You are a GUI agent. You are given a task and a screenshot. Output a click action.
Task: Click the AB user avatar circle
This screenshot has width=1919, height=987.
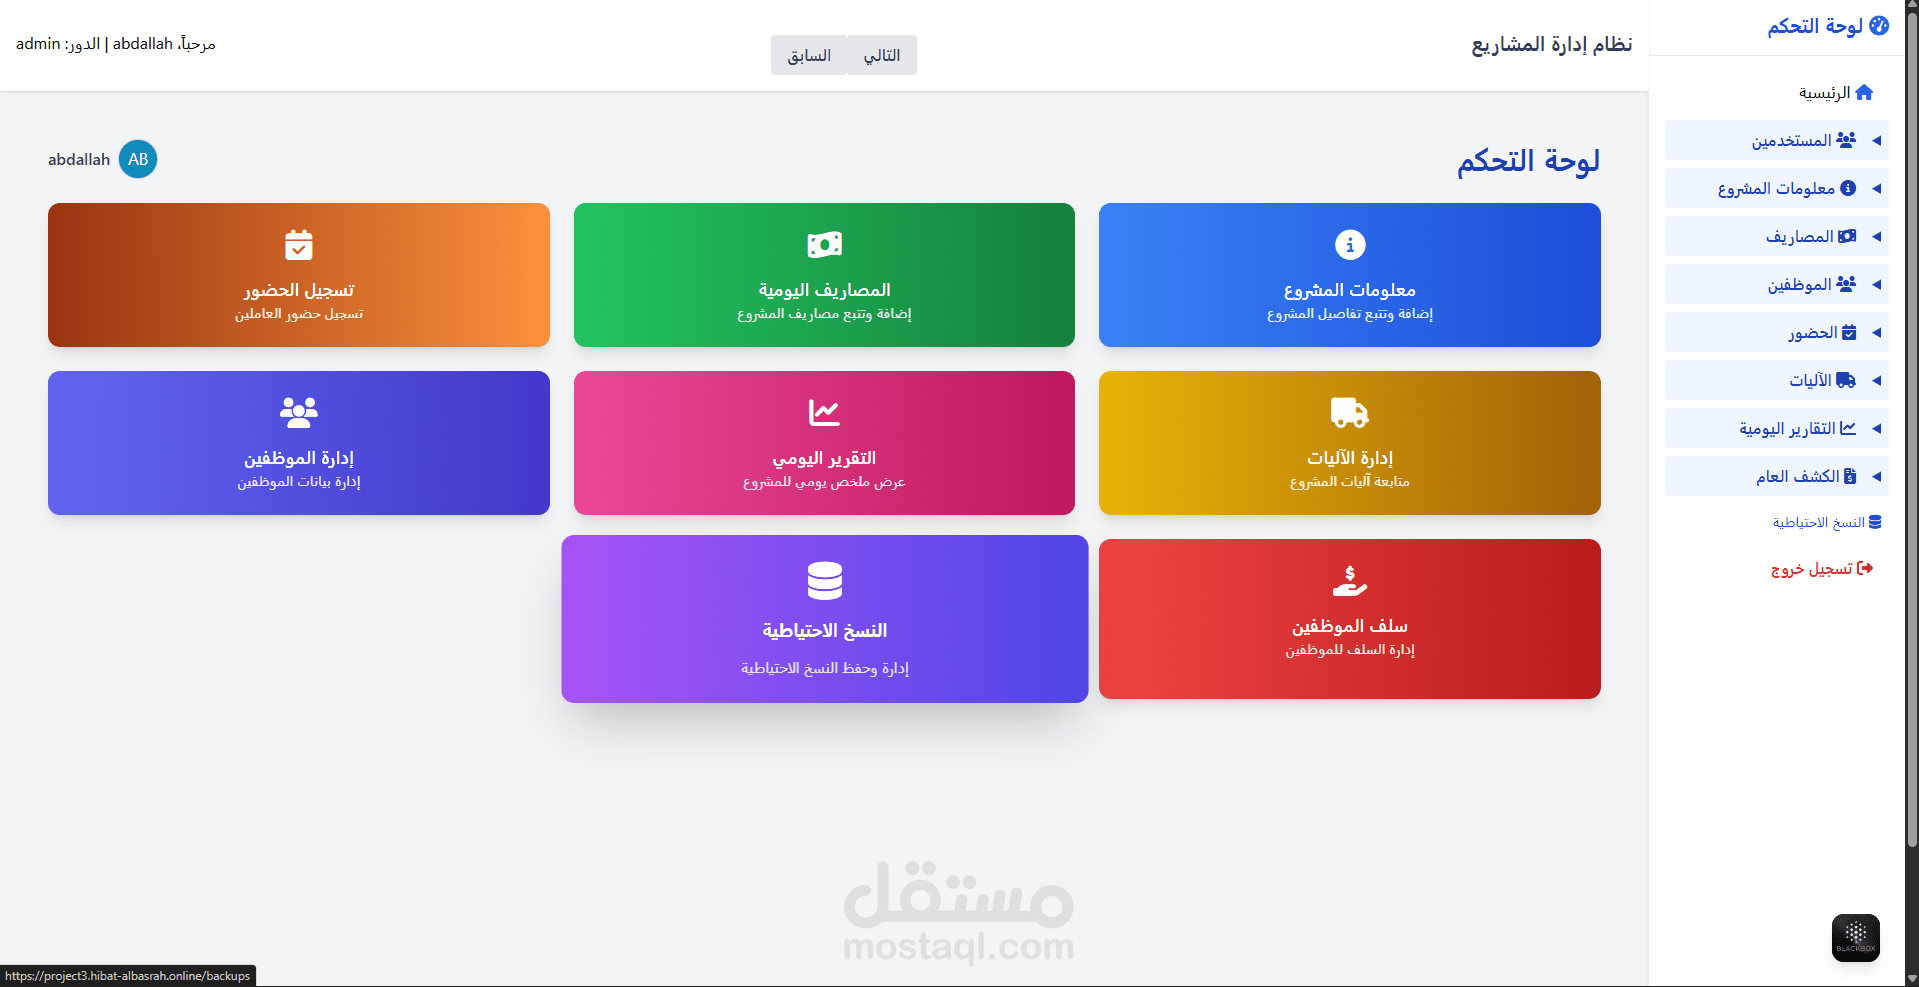click(x=138, y=158)
